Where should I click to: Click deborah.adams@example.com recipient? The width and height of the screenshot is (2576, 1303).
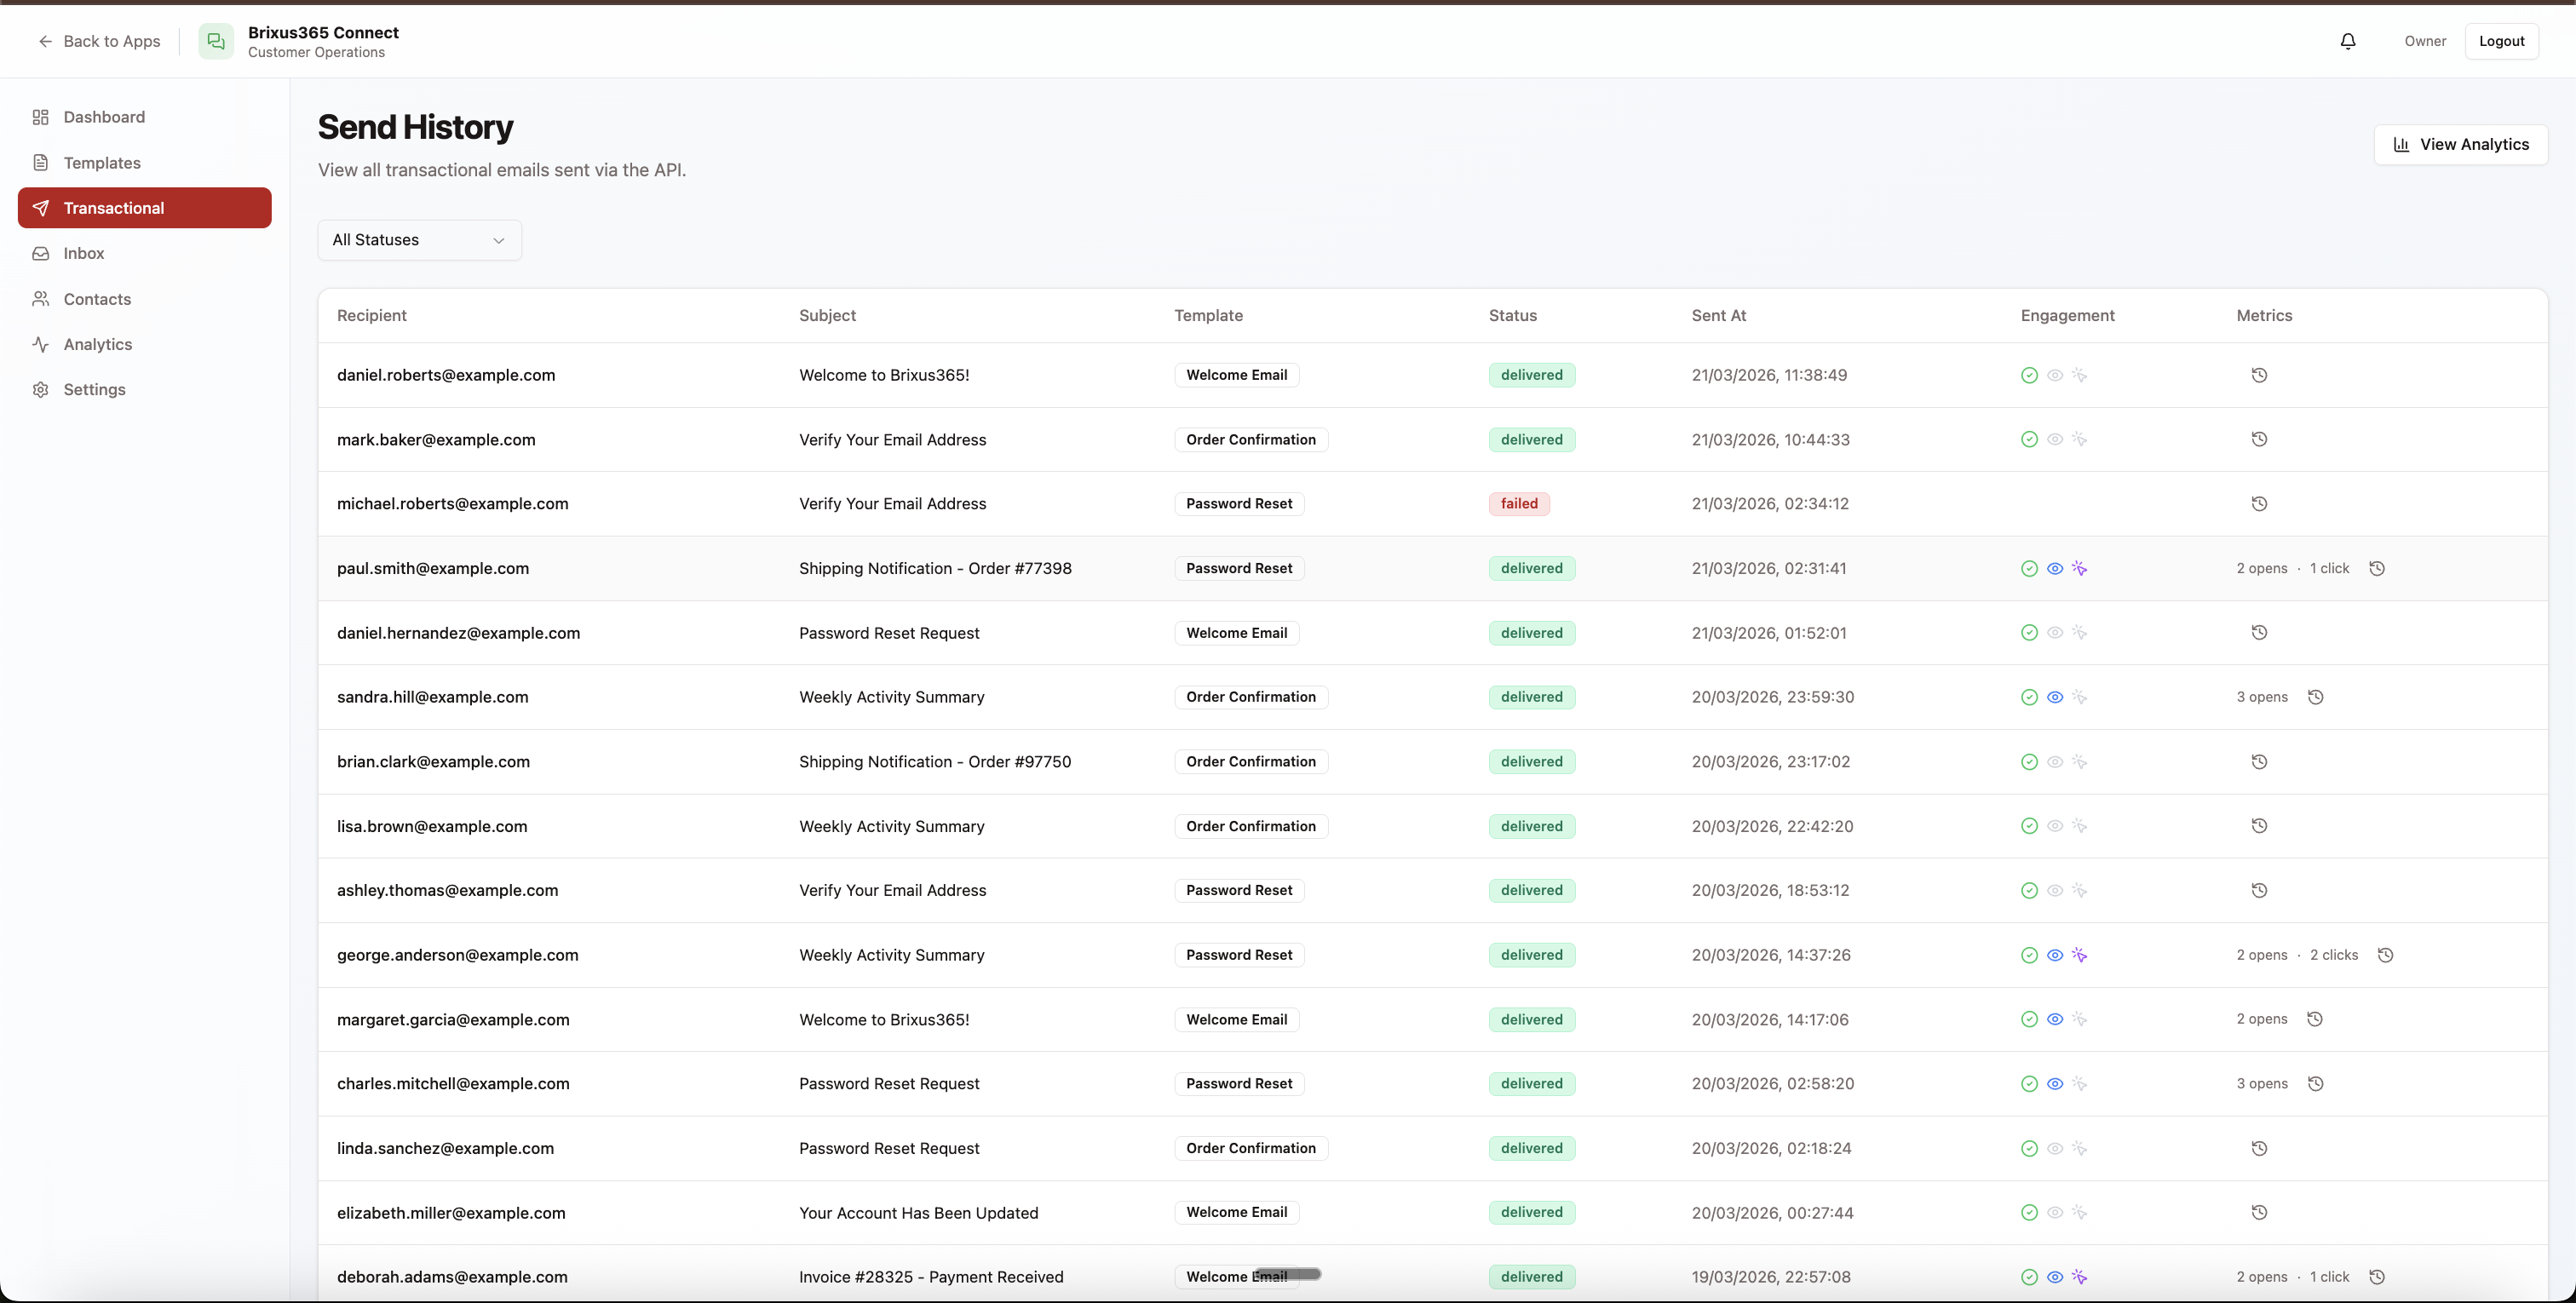pos(452,1277)
